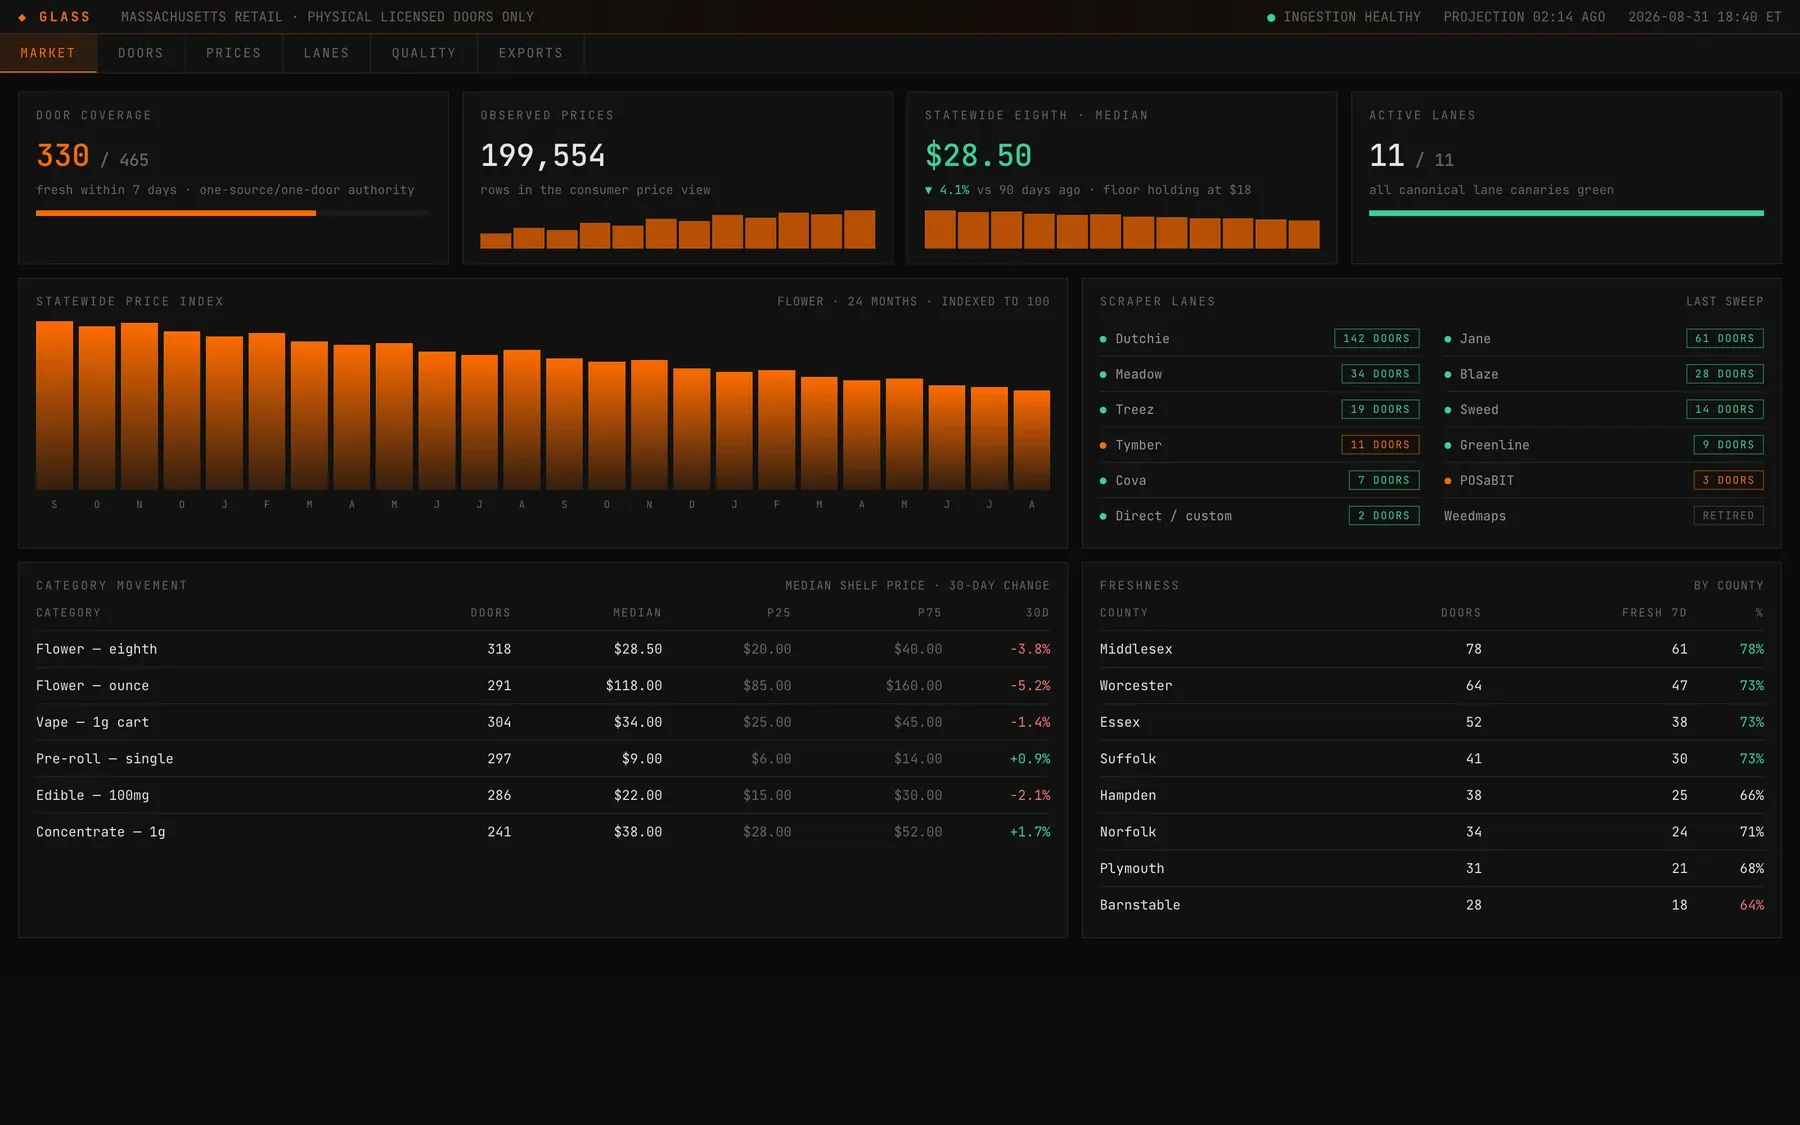
Task: Click the FRESH 7D column header
Action: [x=1654, y=613]
